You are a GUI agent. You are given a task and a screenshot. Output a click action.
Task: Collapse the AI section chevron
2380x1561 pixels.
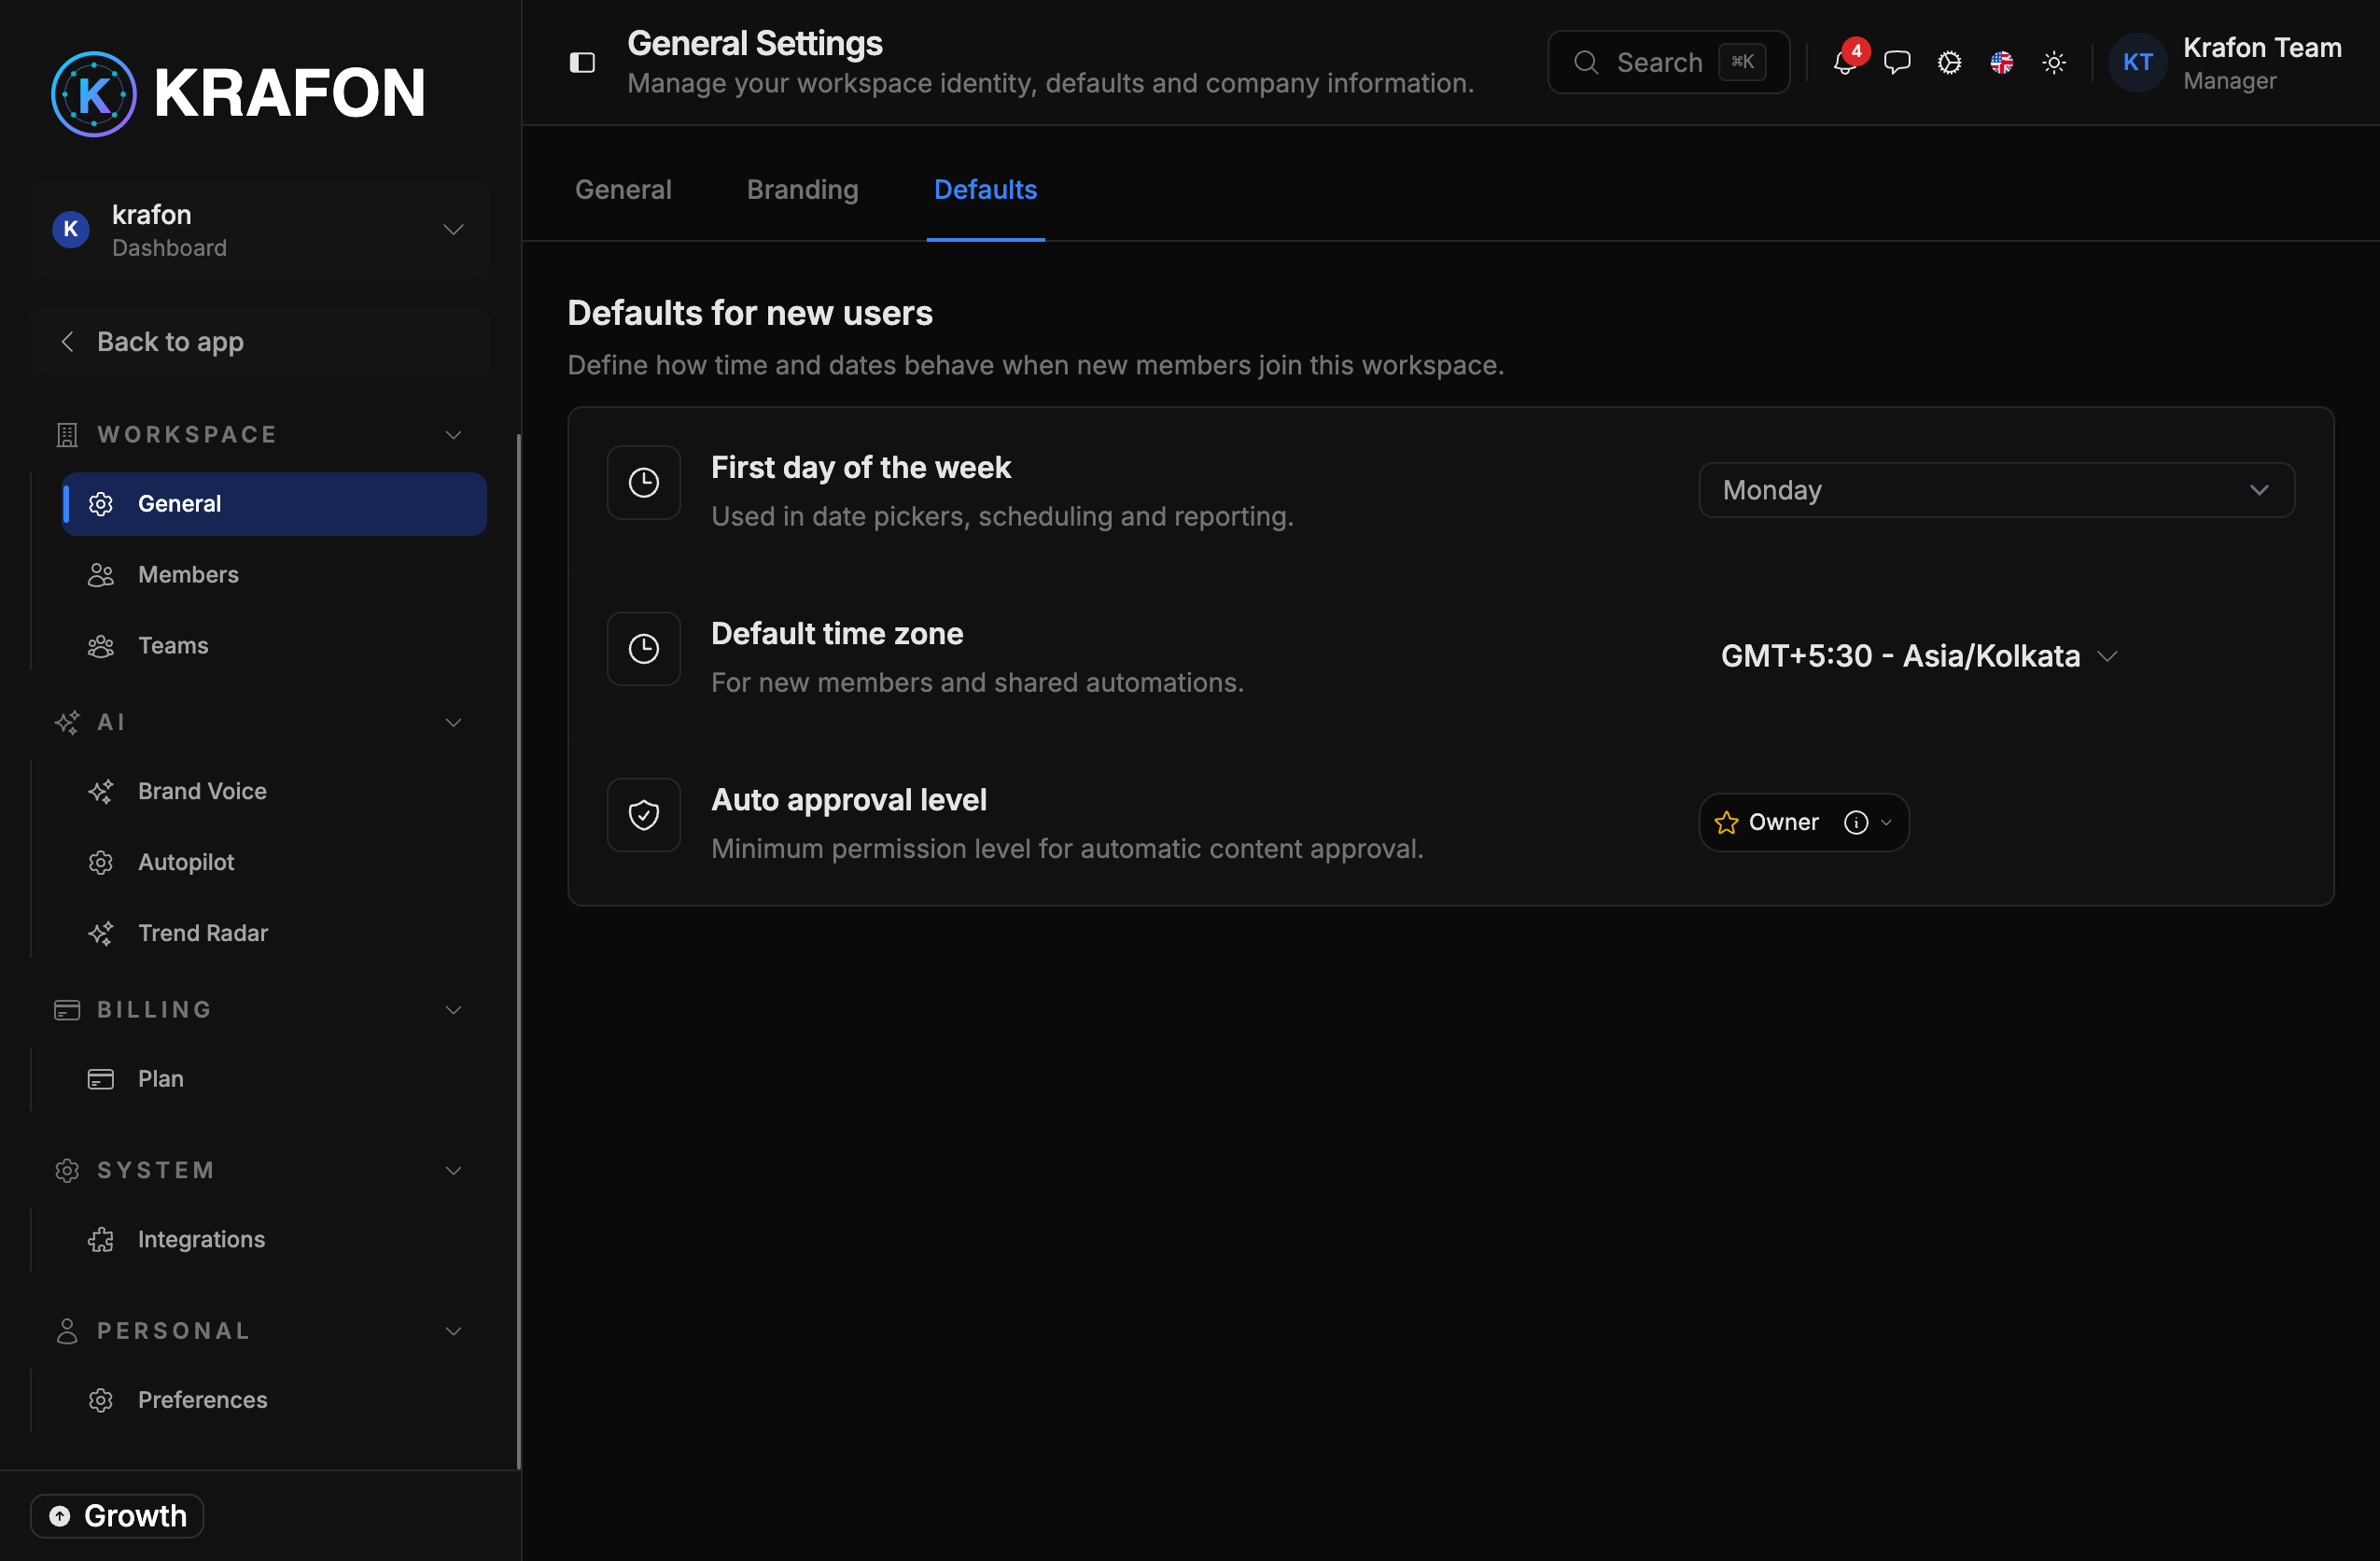[x=453, y=722]
